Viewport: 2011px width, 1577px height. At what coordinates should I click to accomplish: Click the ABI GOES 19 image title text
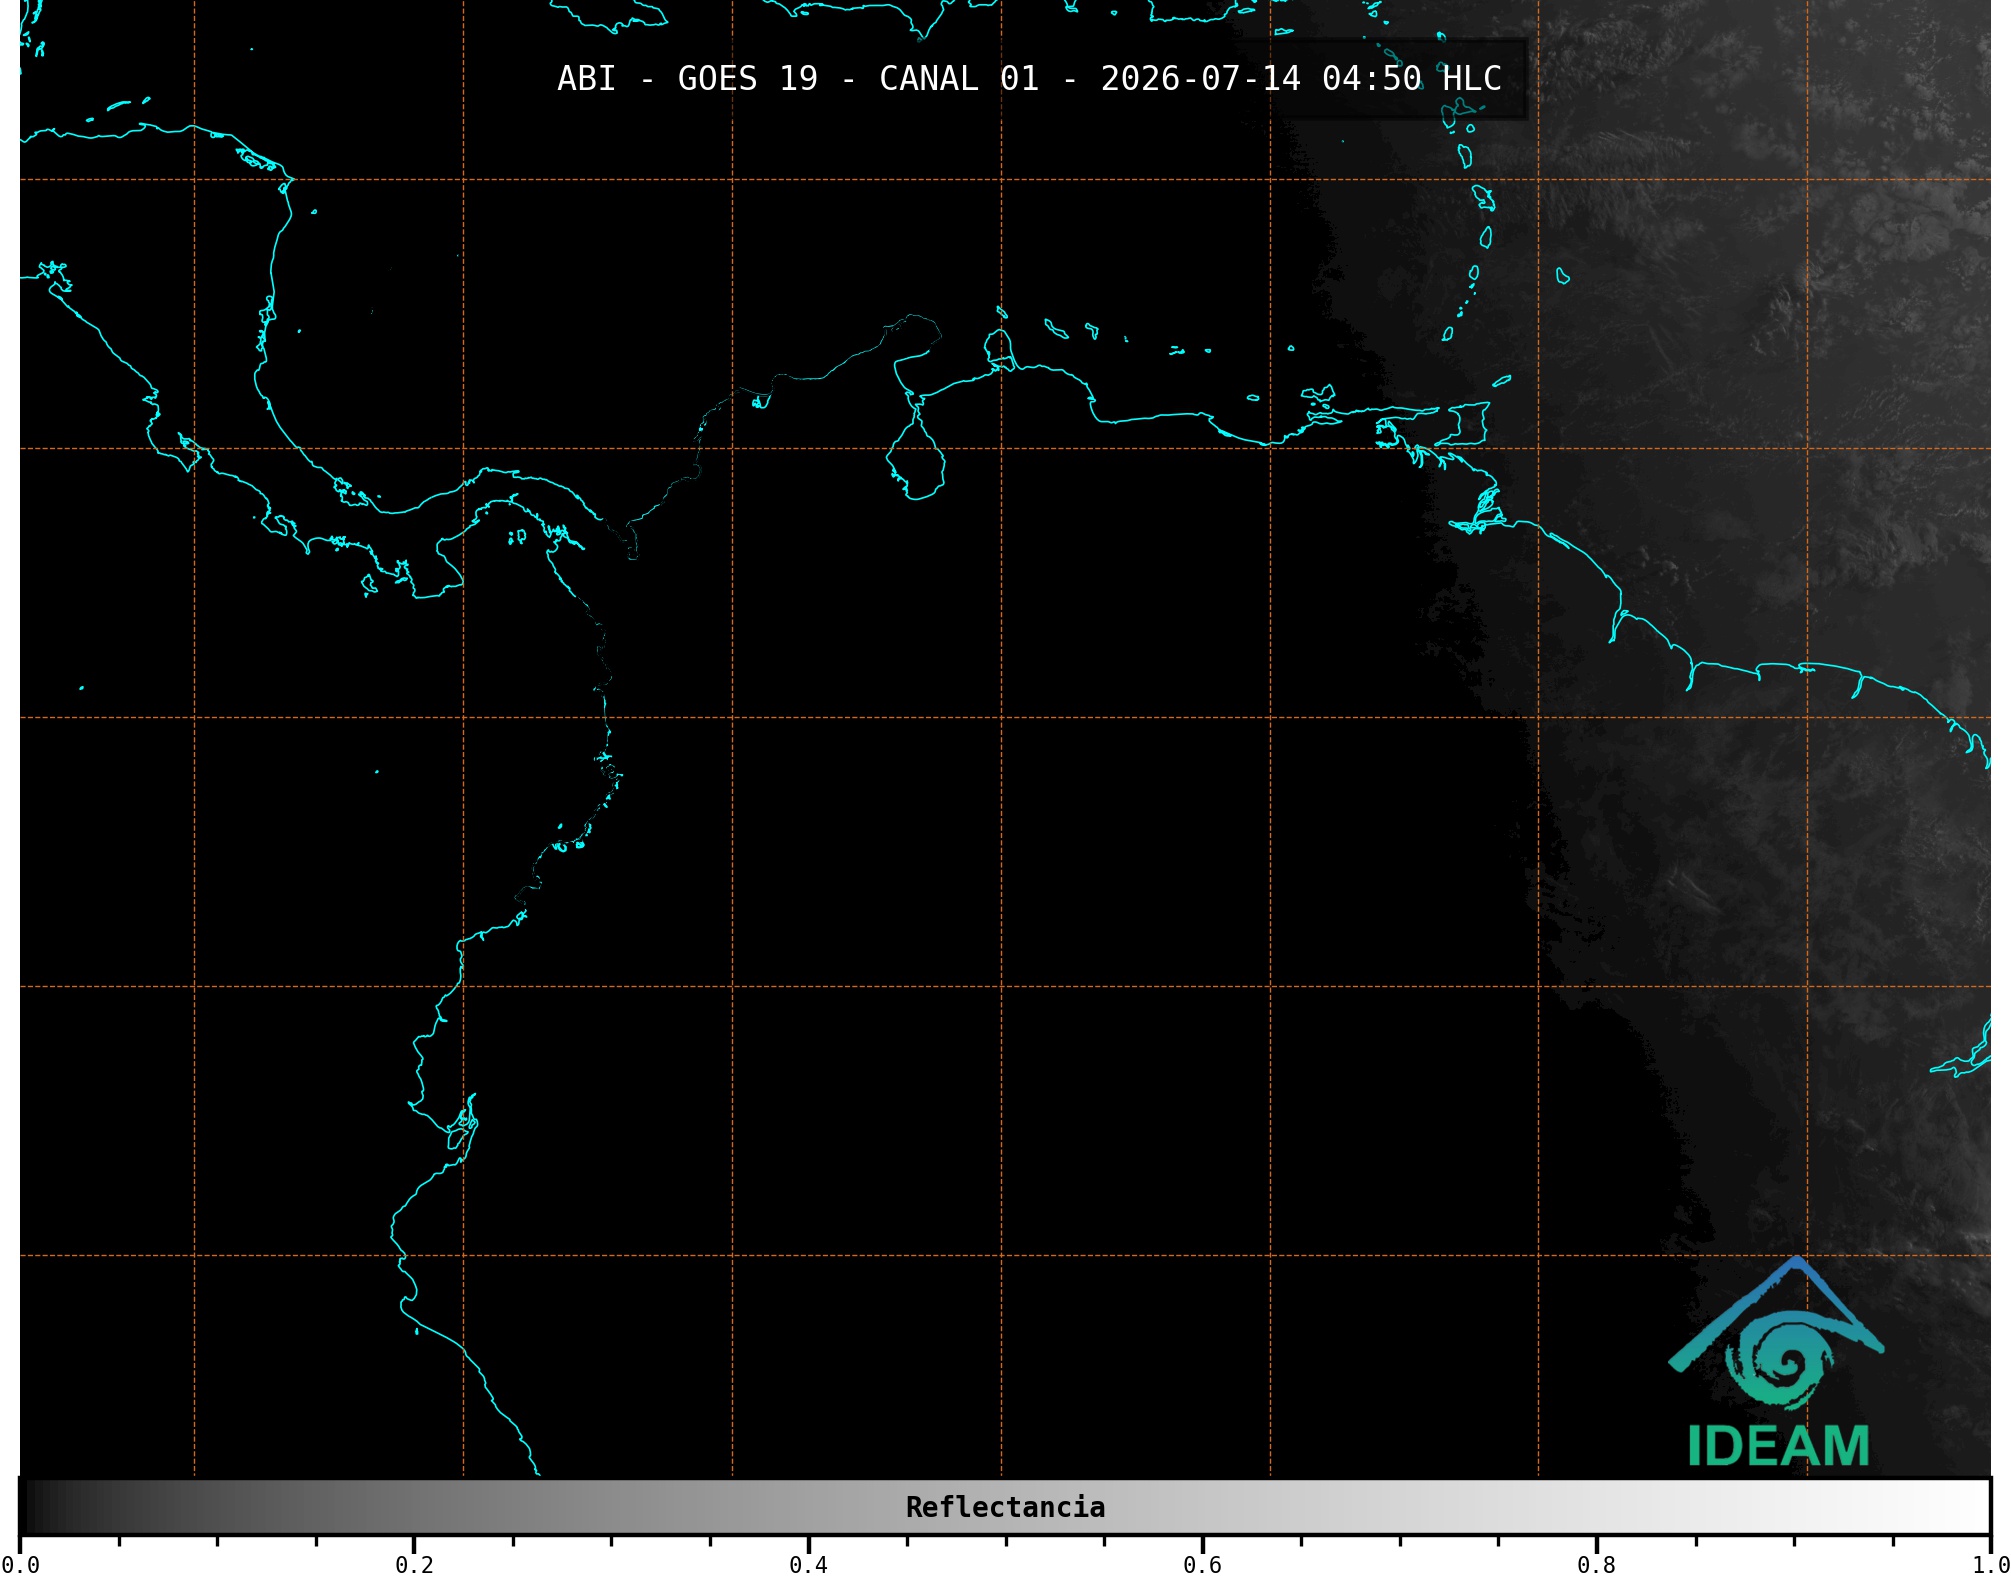point(1029,79)
